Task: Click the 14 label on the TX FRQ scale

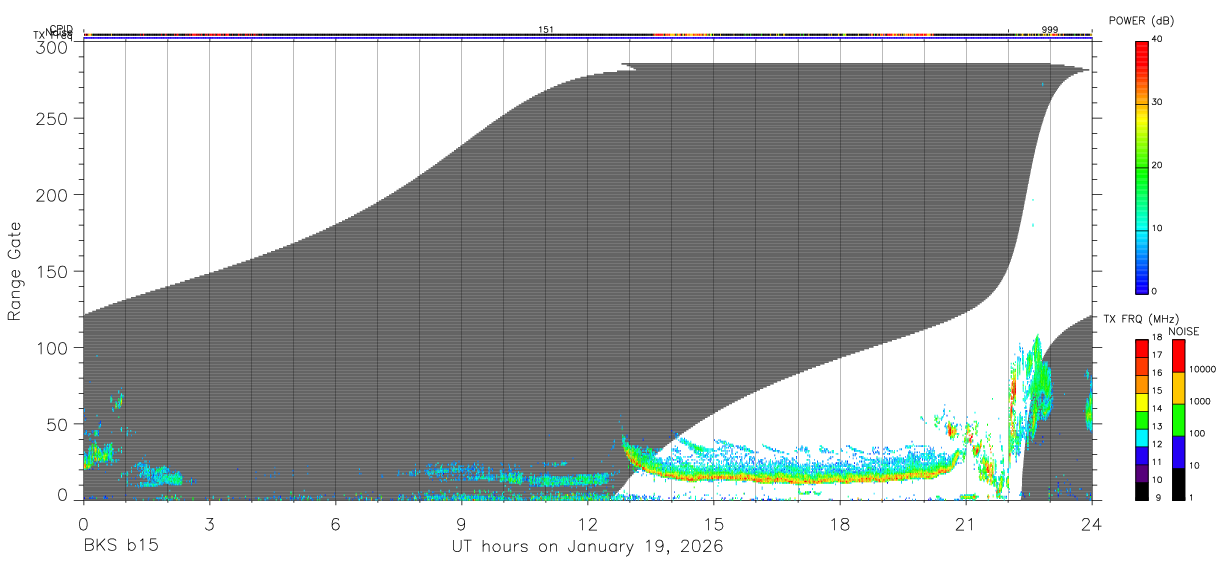Action: click(1158, 408)
